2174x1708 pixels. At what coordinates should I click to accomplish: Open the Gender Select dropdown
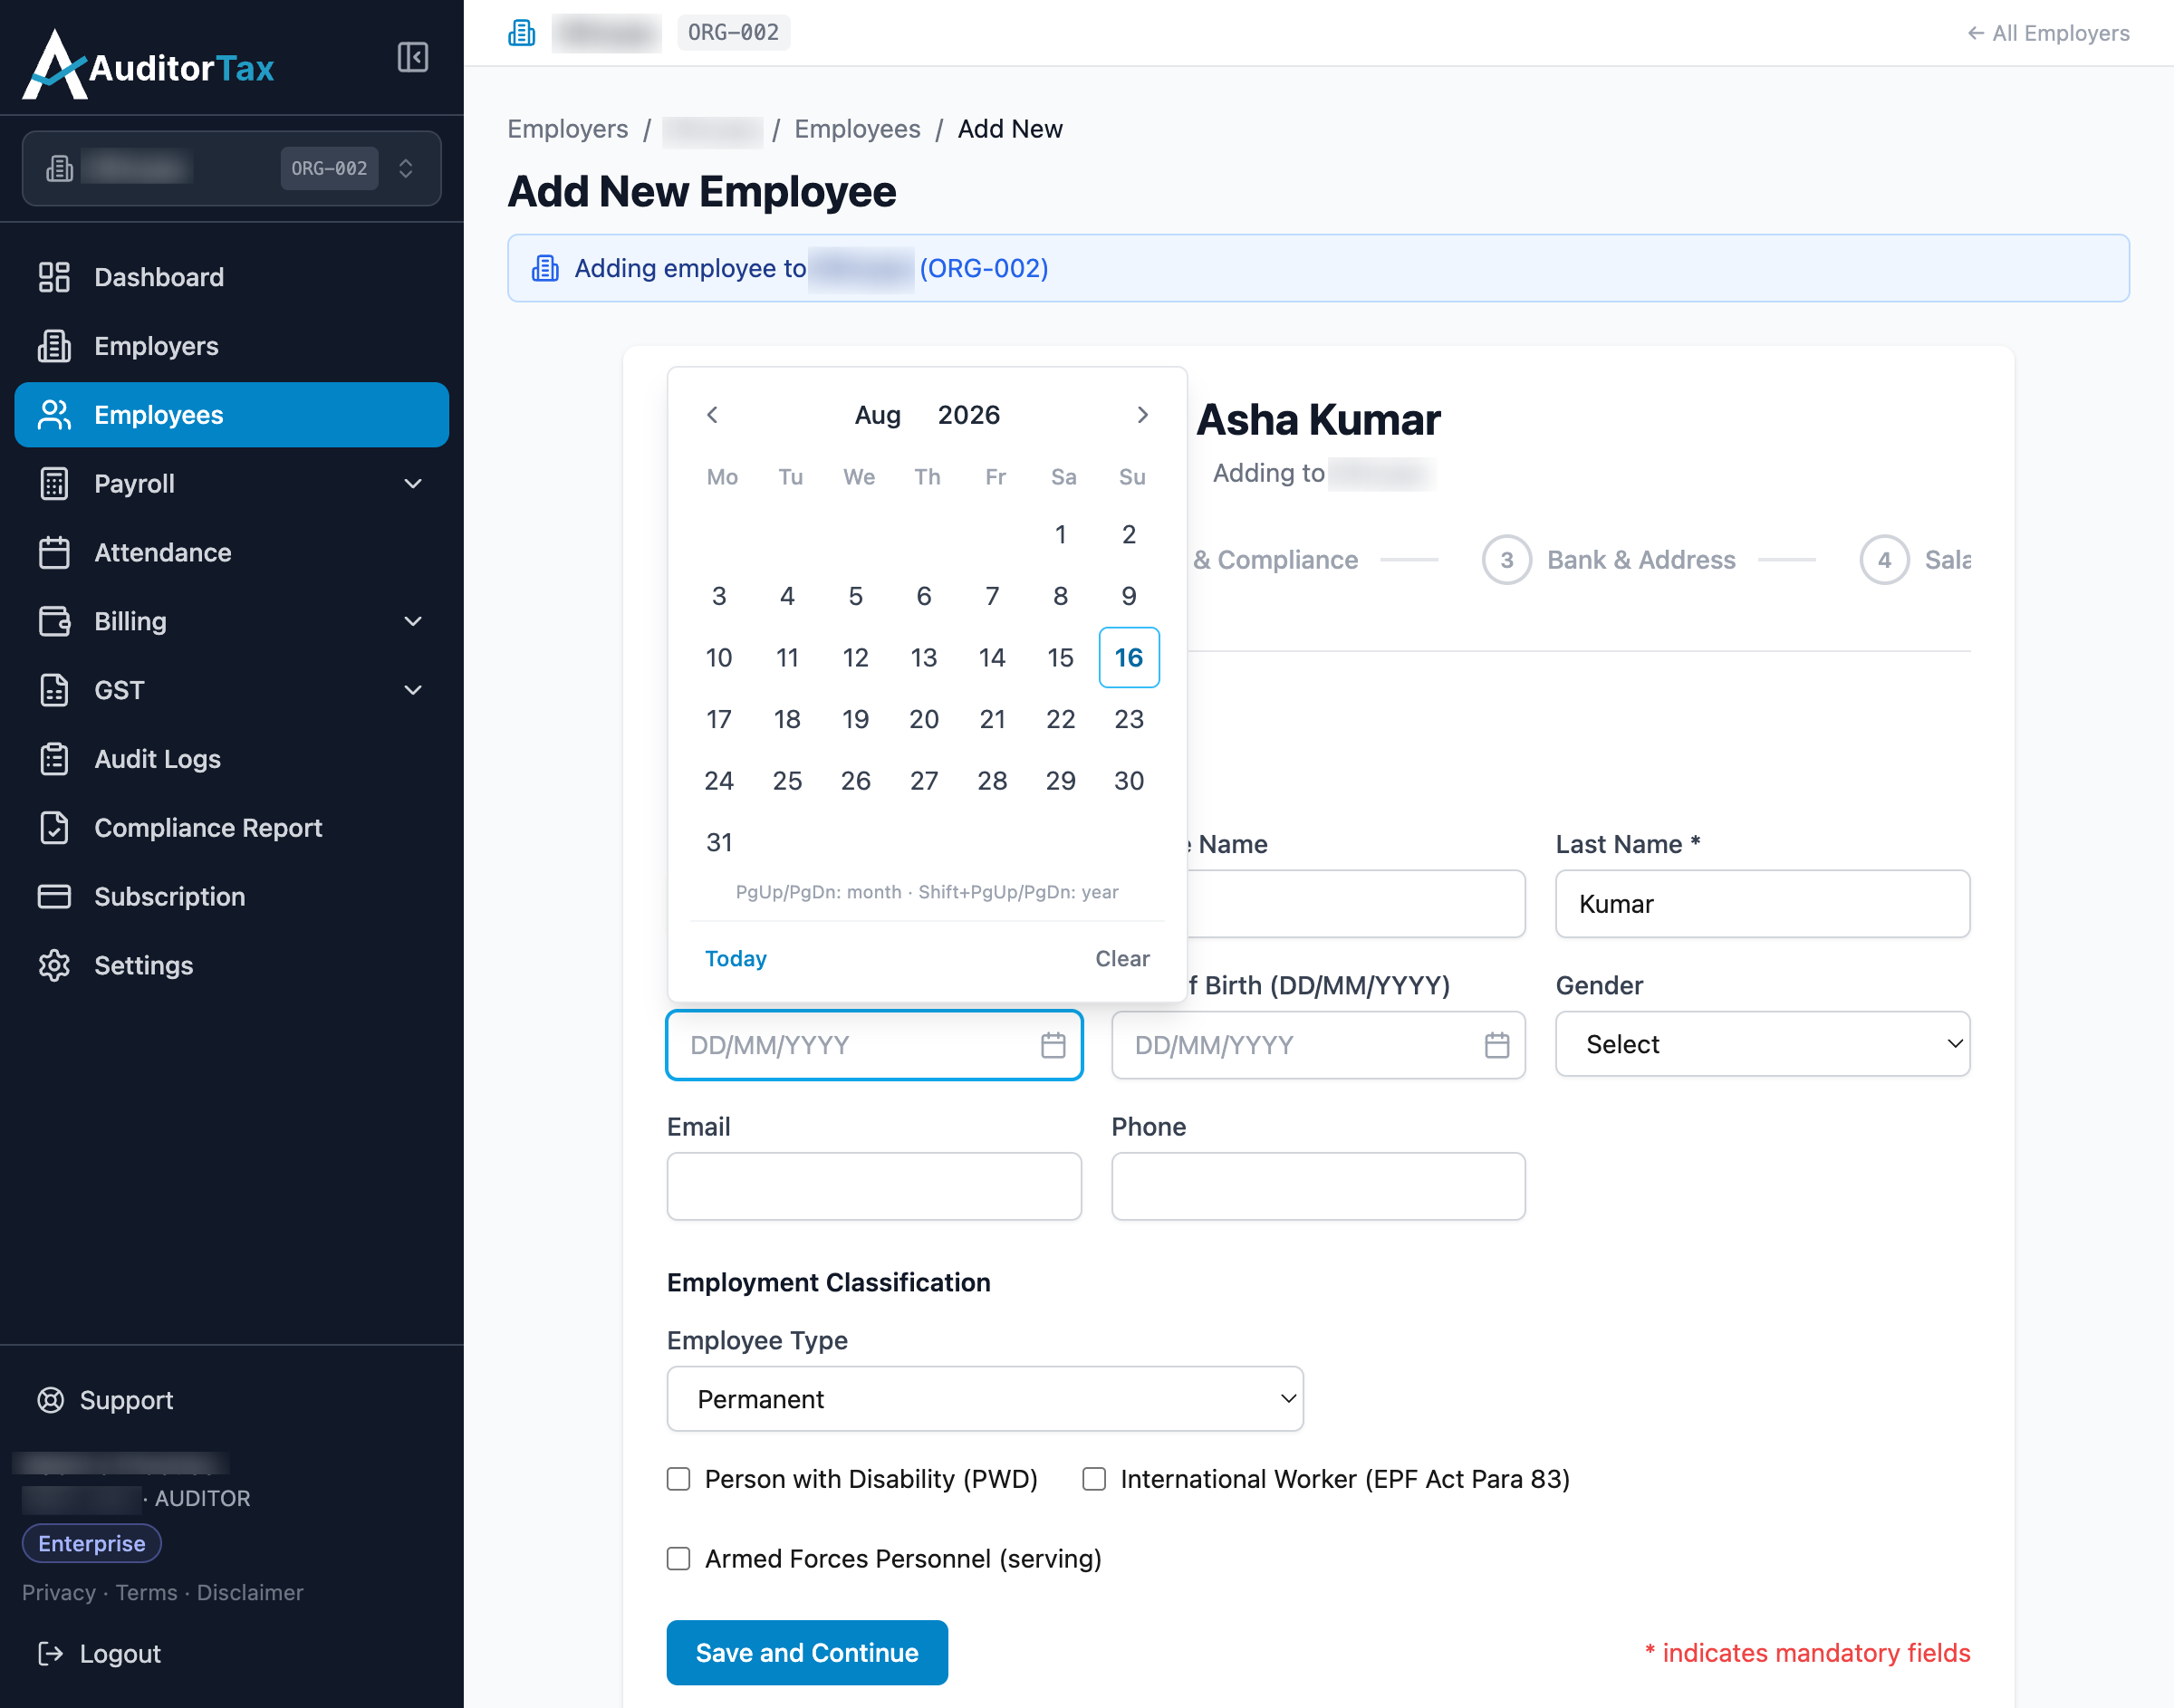[1762, 1045]
